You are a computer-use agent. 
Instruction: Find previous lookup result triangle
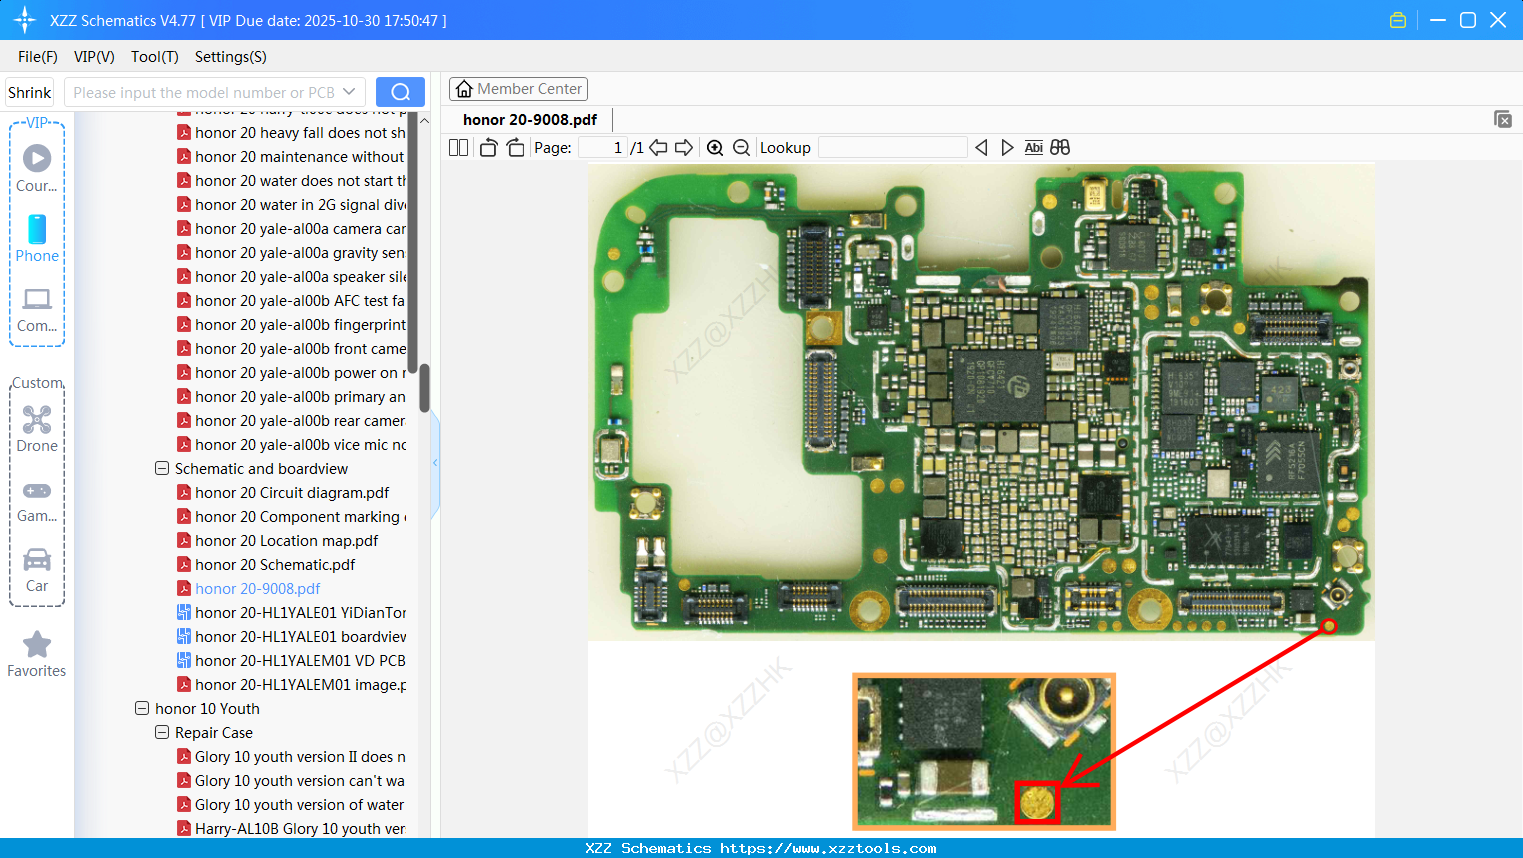pos(981,148)
